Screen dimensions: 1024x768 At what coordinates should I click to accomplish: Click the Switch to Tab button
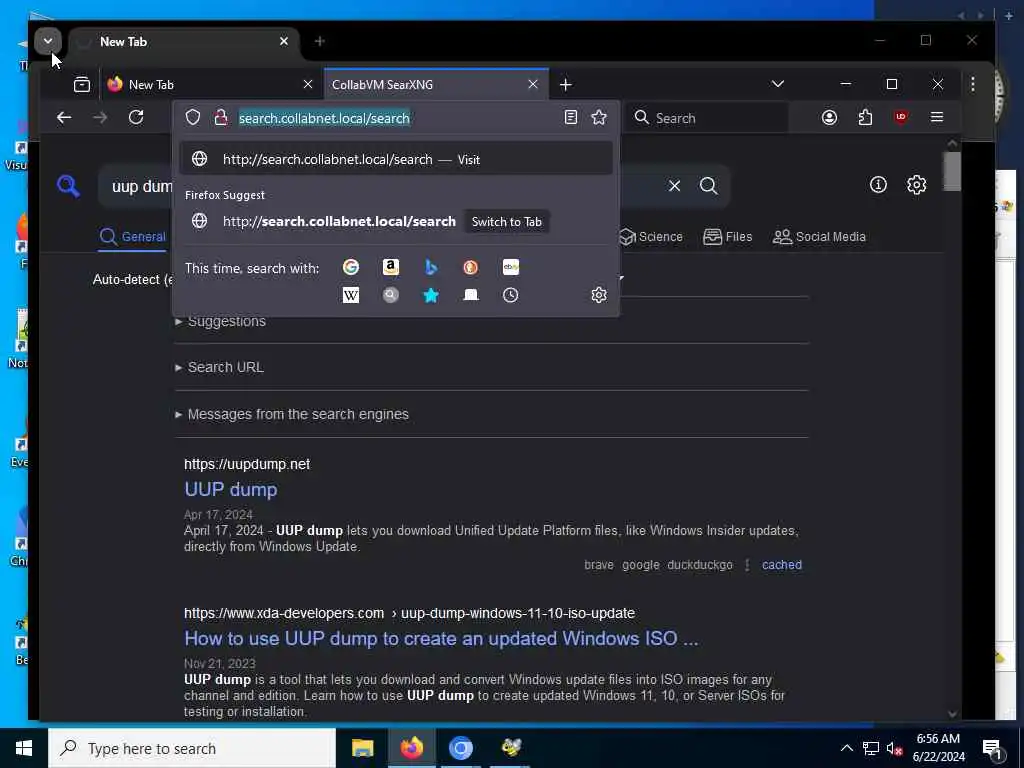coord(507,222)
